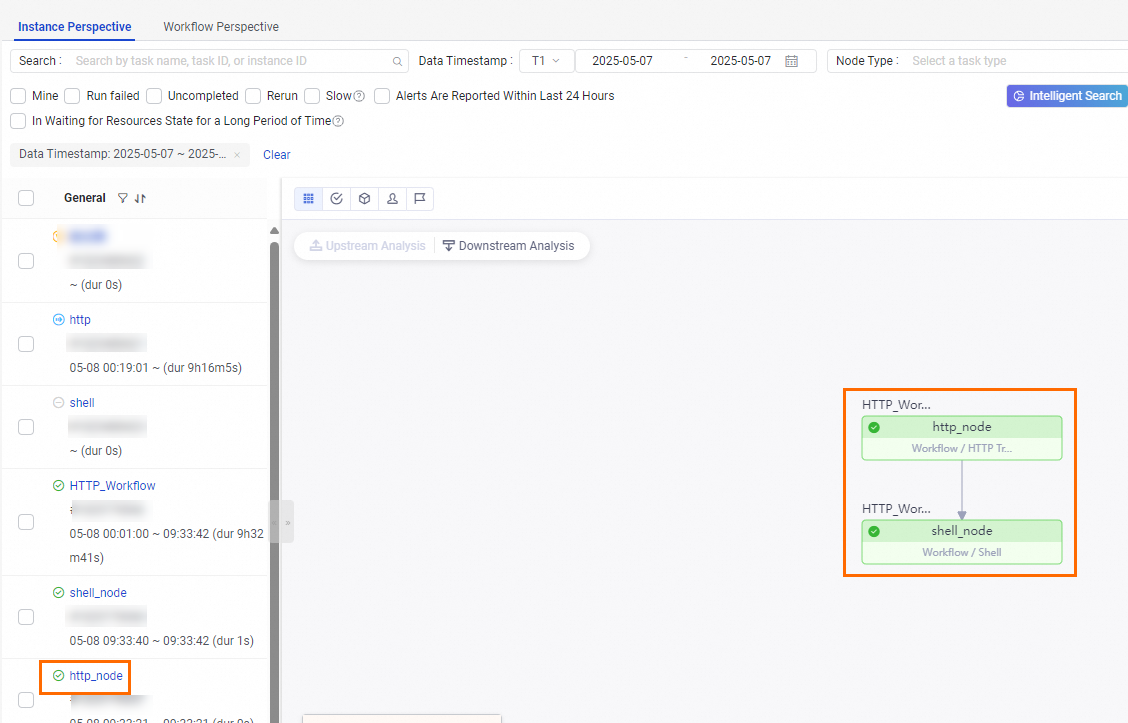Remove the Data Timestamp filter tag
The image size is (1128, 723).
[x=237, y=155]
